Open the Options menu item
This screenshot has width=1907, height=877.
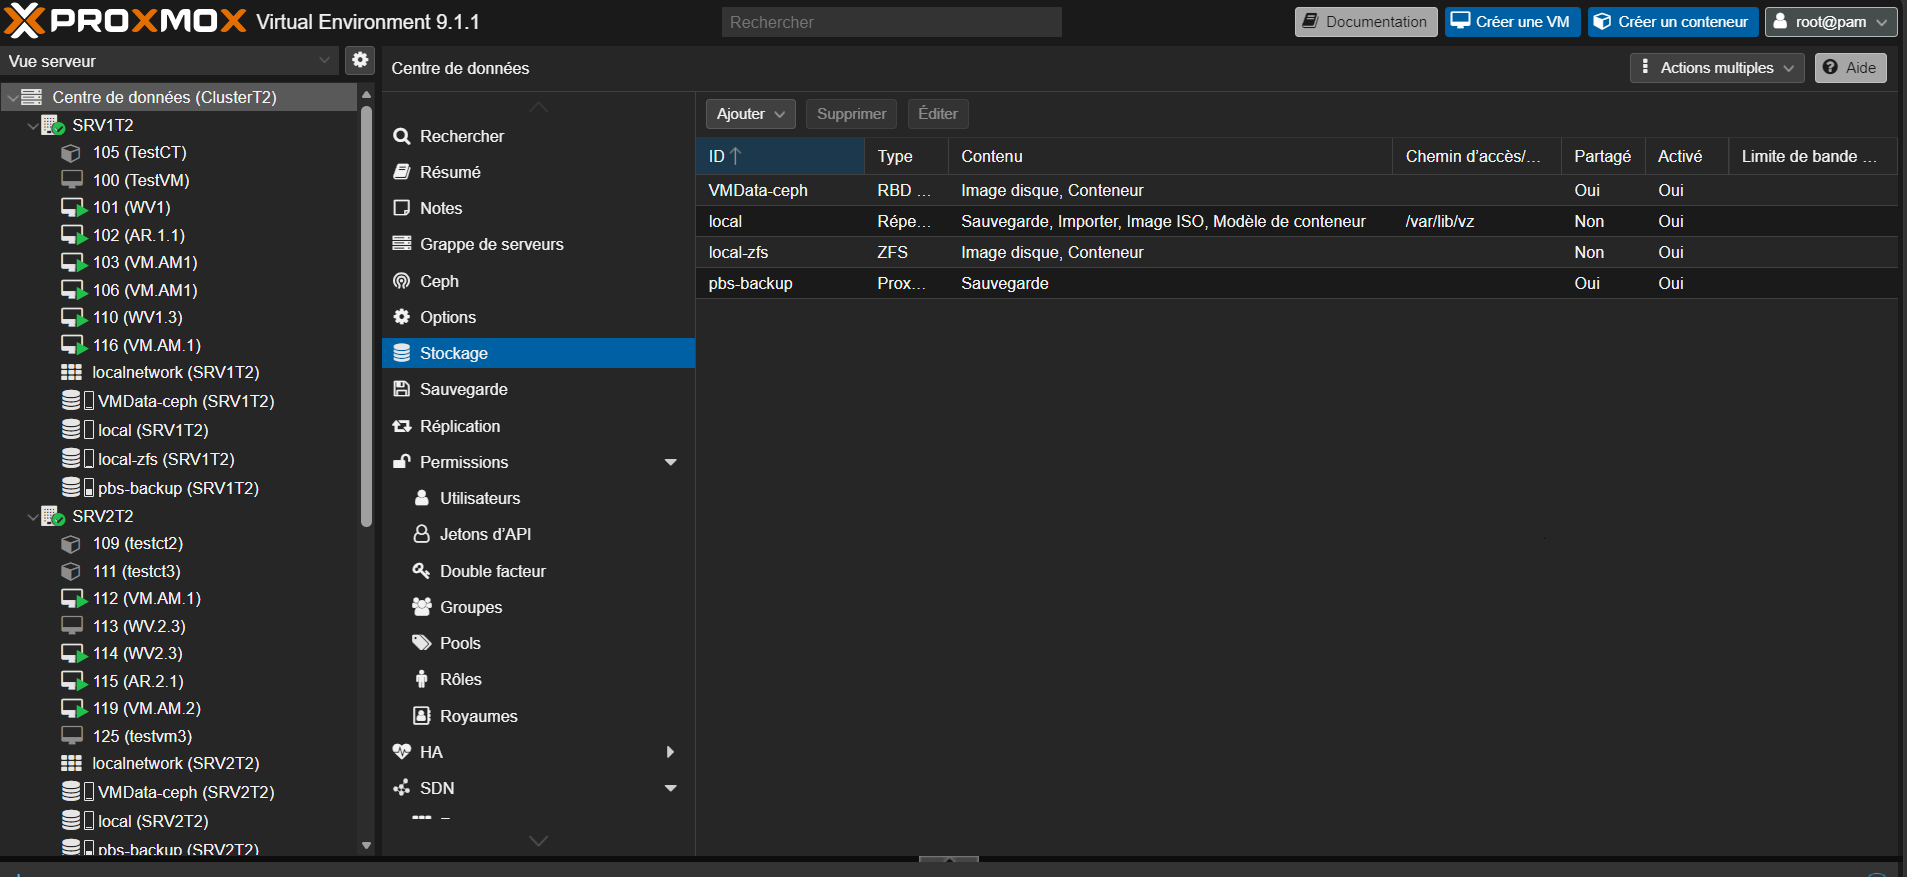(538, 317)
